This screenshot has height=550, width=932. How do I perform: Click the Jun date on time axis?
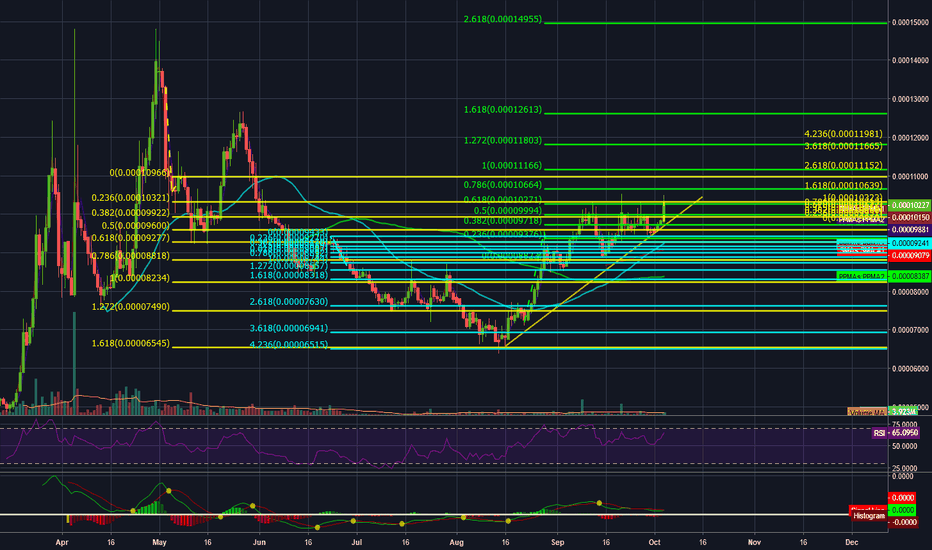pos(259,542)
